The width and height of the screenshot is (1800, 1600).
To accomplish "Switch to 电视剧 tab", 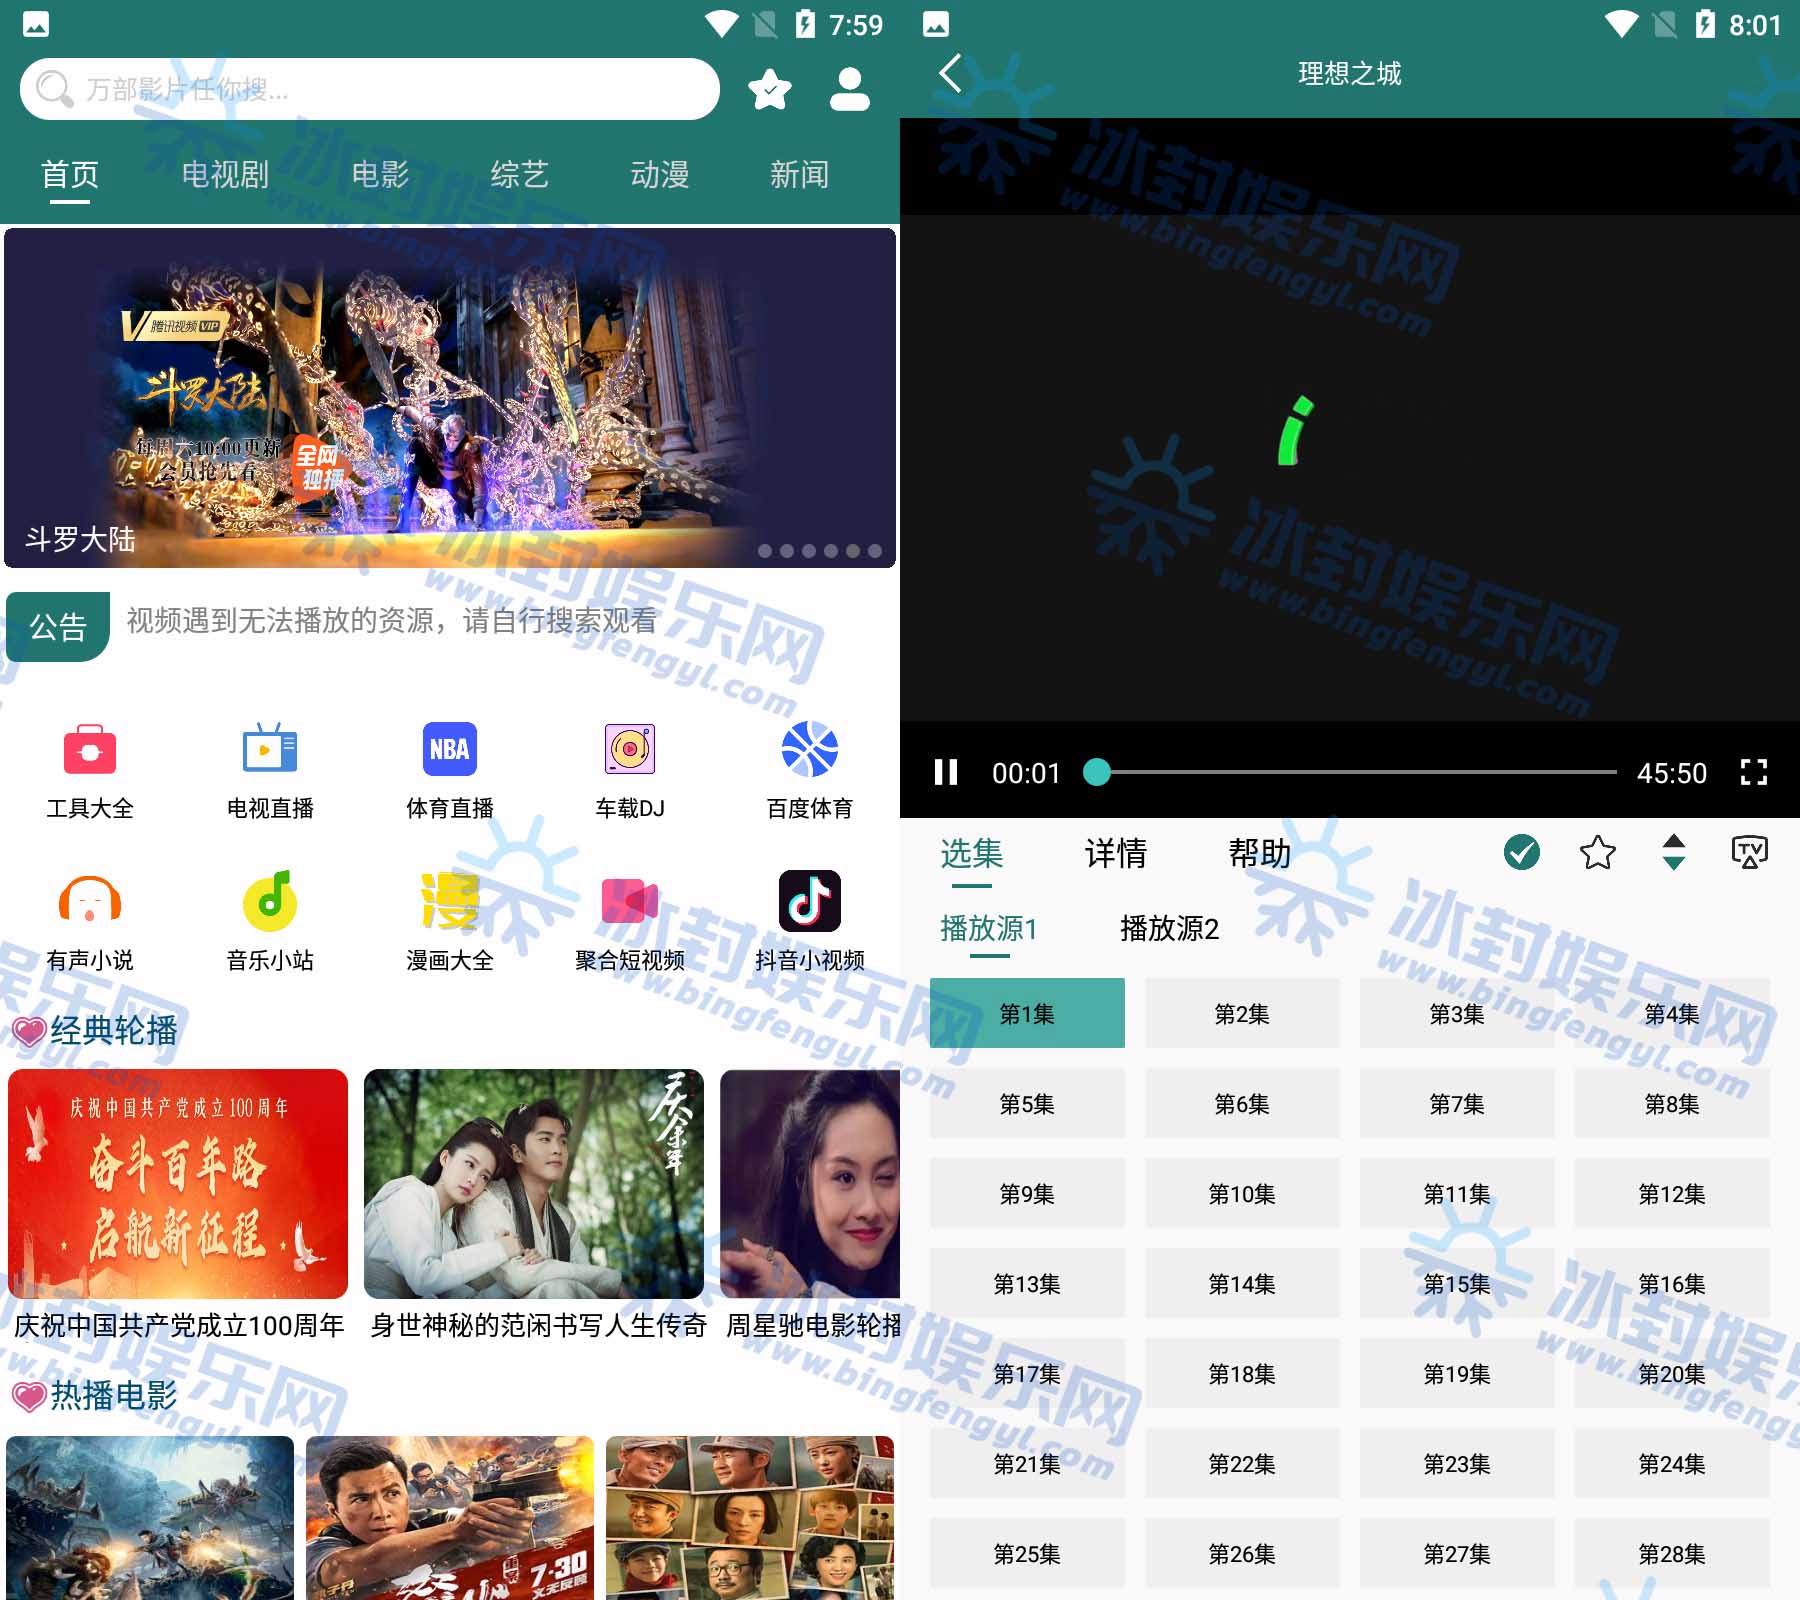I will [x=225, y=175].
